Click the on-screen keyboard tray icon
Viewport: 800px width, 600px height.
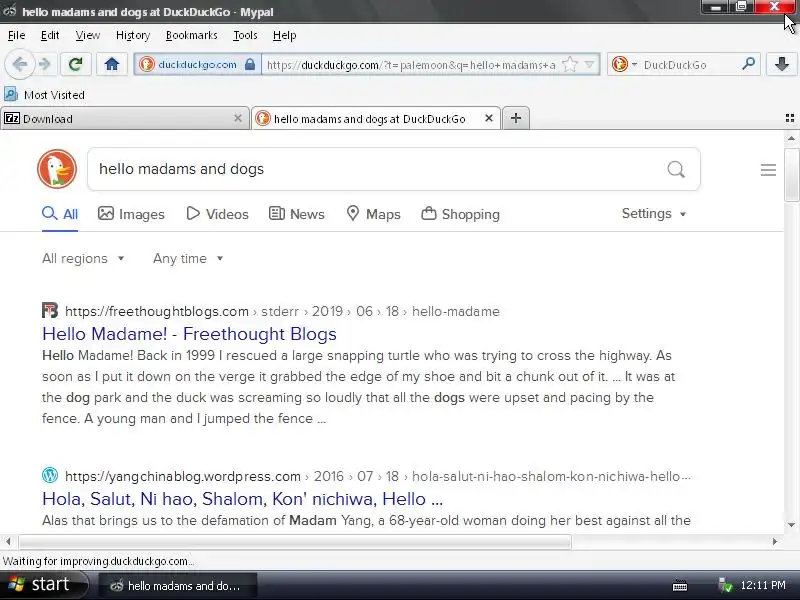tap(680, 586)
